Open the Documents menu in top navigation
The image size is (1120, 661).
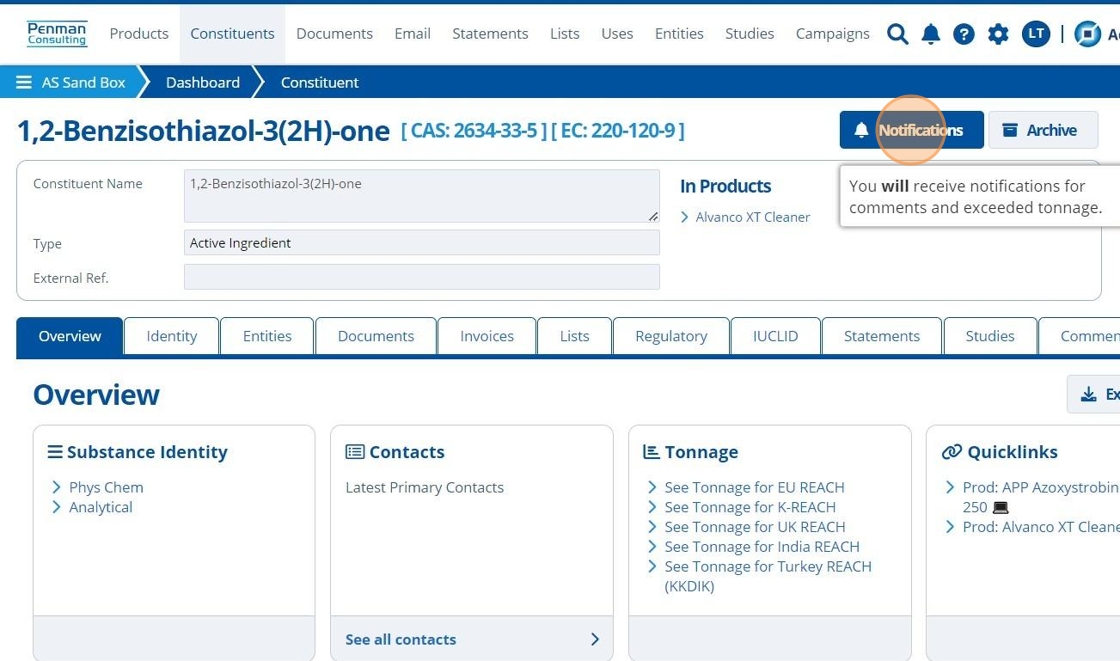click(x=334, y=34)
